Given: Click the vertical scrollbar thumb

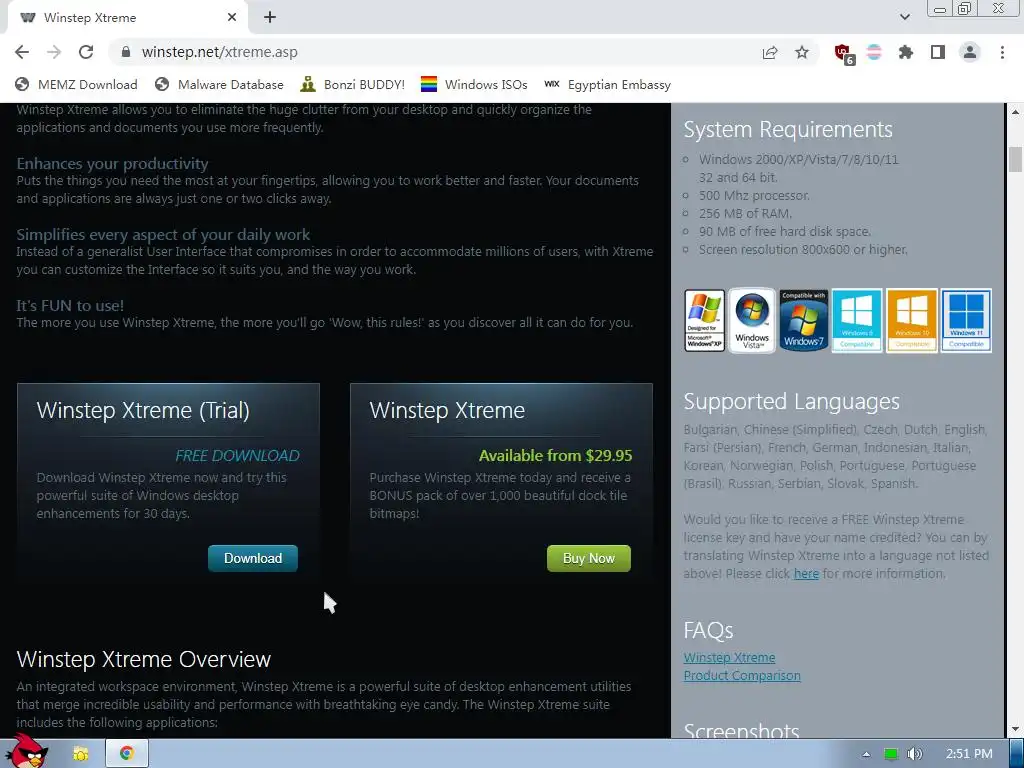Looking at the screenshot, I should tap(1015, 160).
